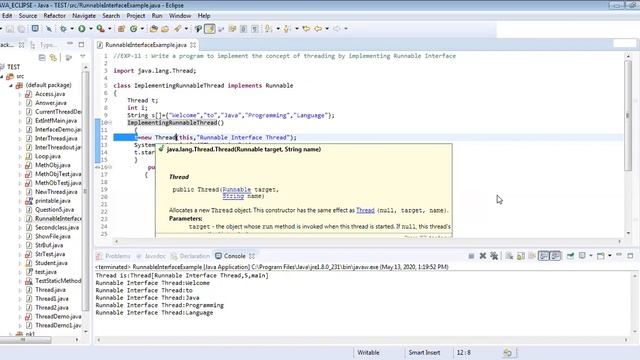Expand the arrow beside ThreadDemo.java
This screenshot has height=360, width=640.
click(x=20, y=317)
